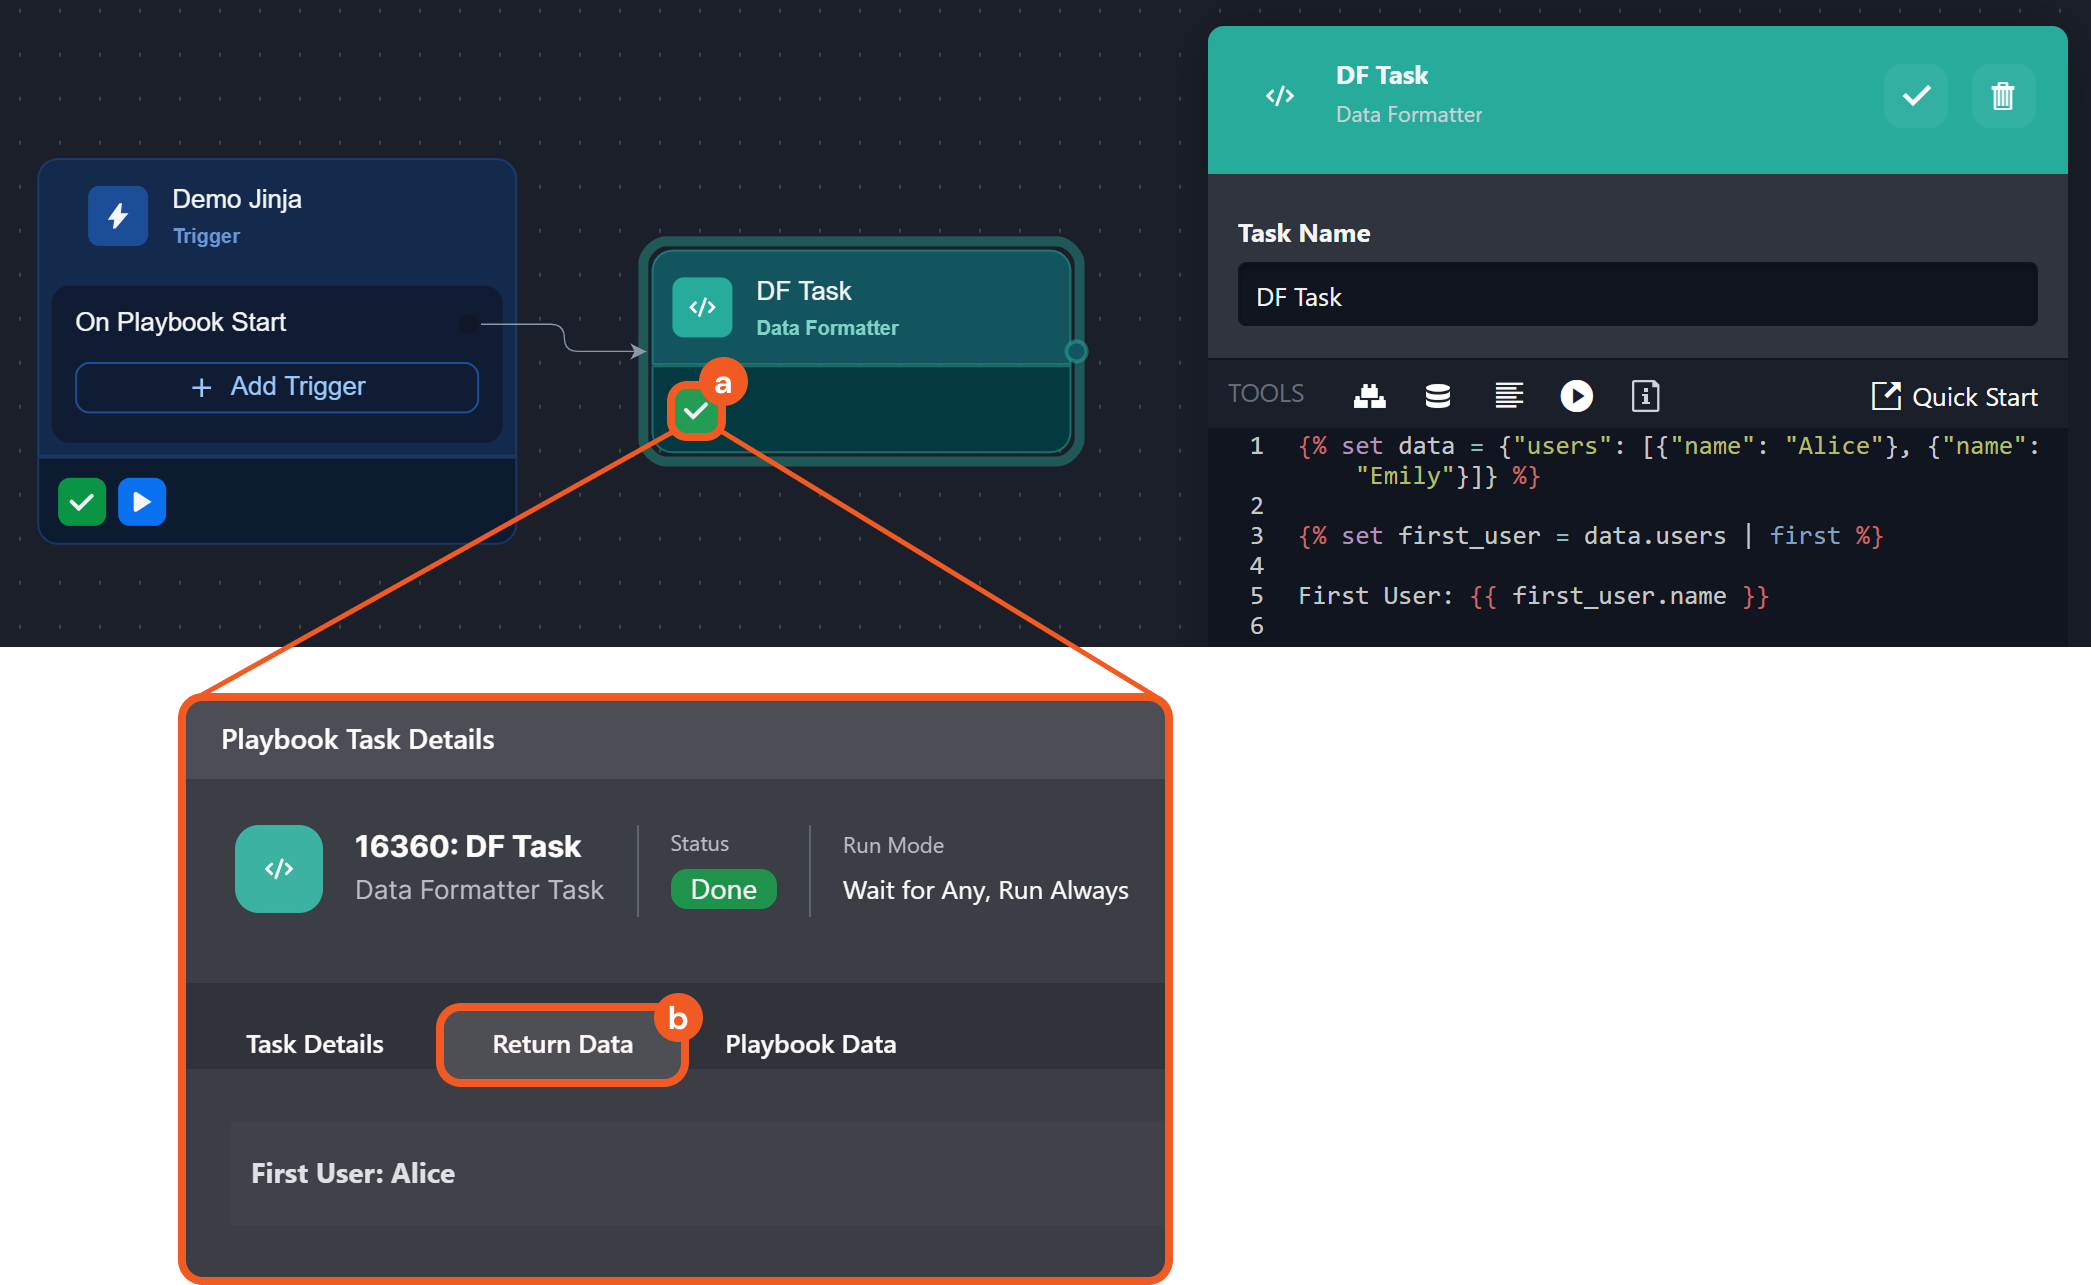Click green checkmark status on Demo Jinja trigger
Viewport: 2091px width, 1285px height.
pos(82,502)
